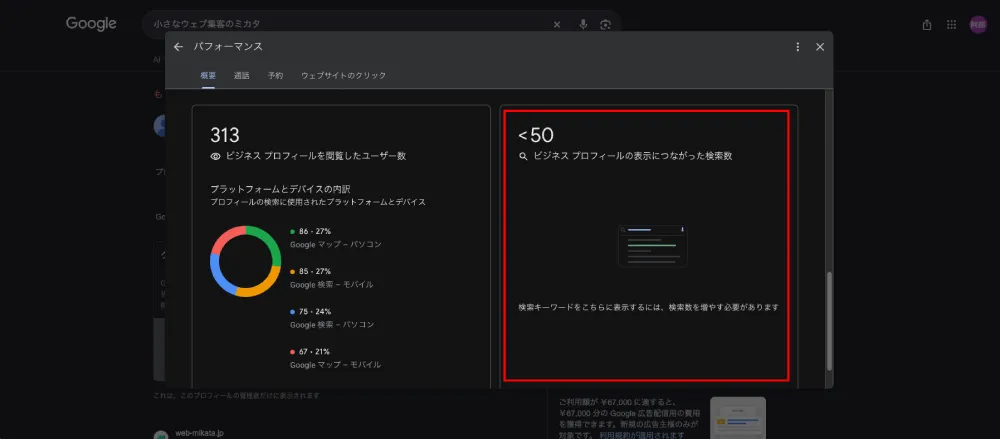Click the platform breakdown donut chart

click(x=246, y=261)
